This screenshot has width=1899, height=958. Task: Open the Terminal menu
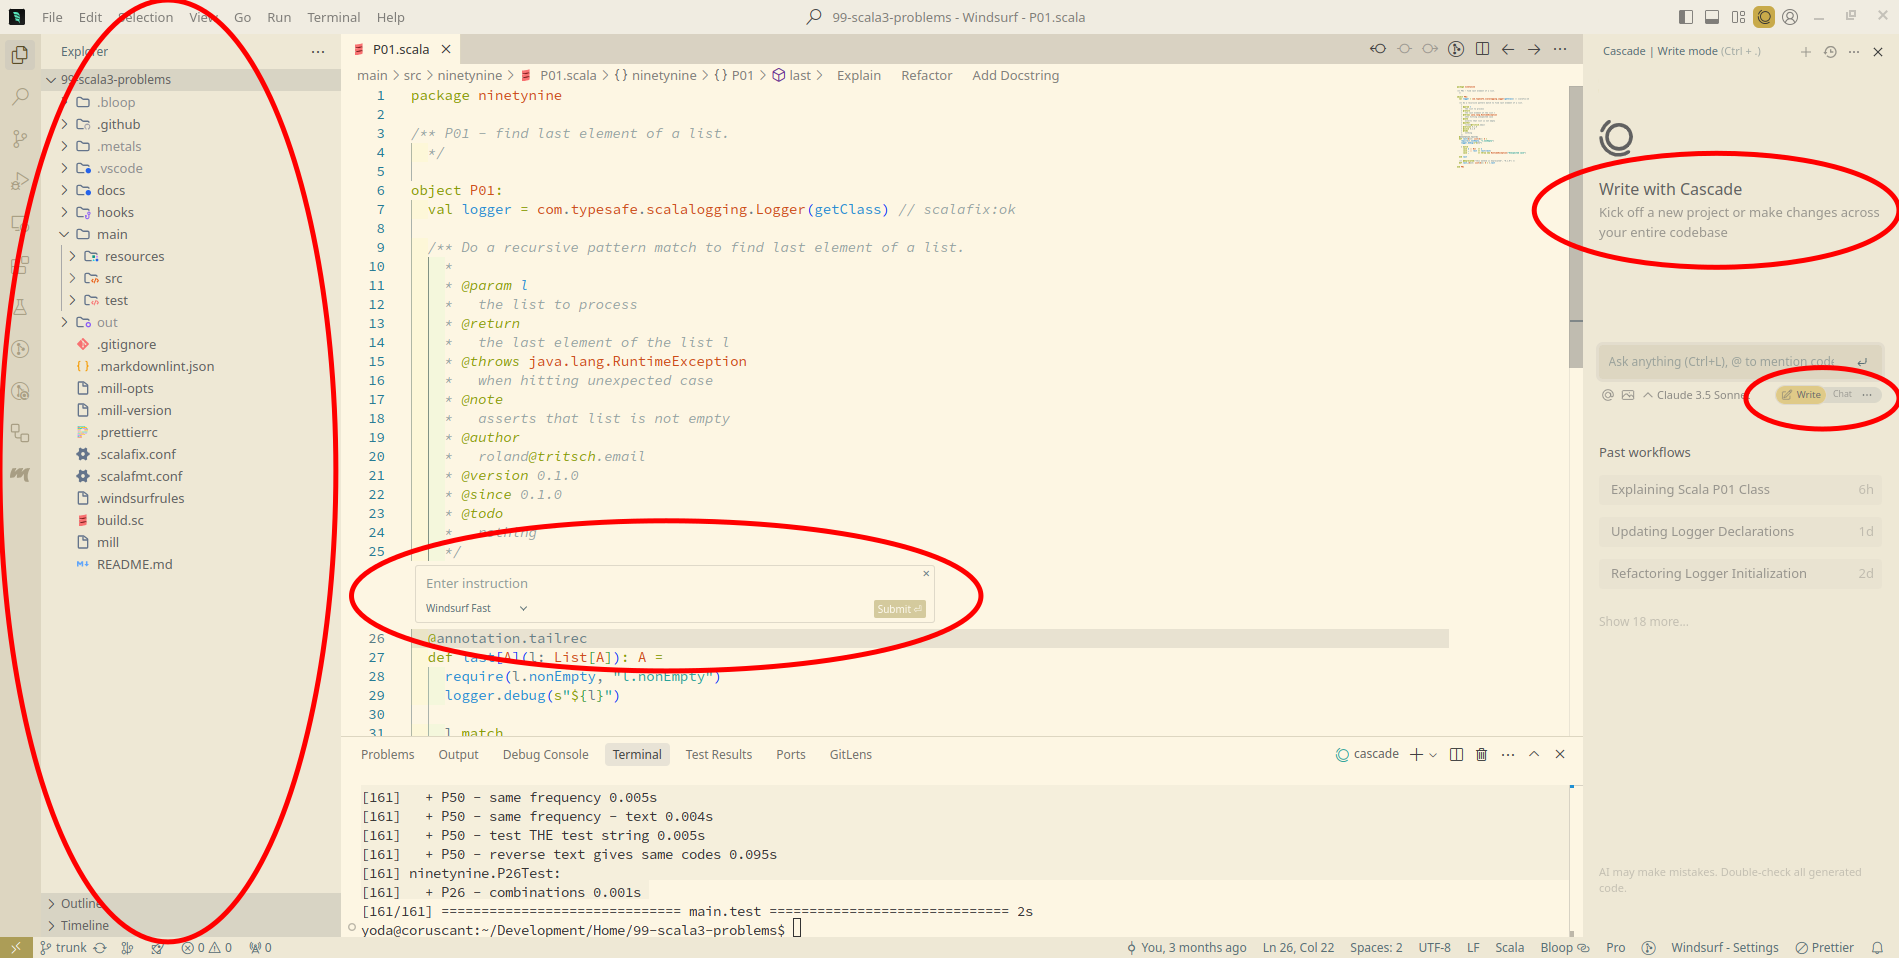(x=333, y=17)
